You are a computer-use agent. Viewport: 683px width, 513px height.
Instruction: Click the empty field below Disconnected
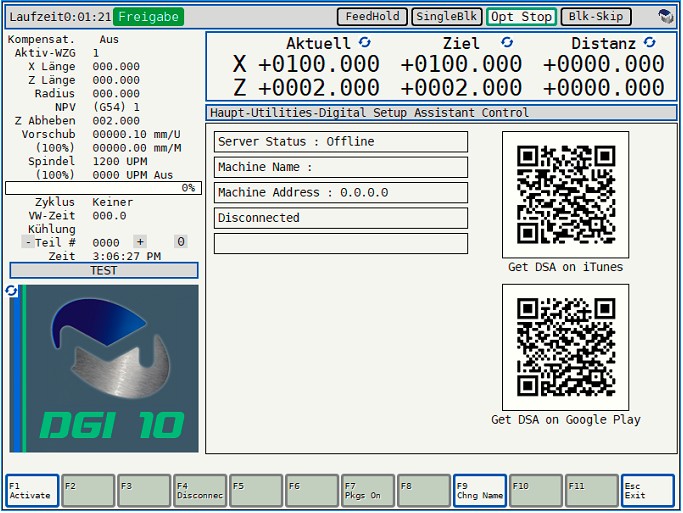341,243
